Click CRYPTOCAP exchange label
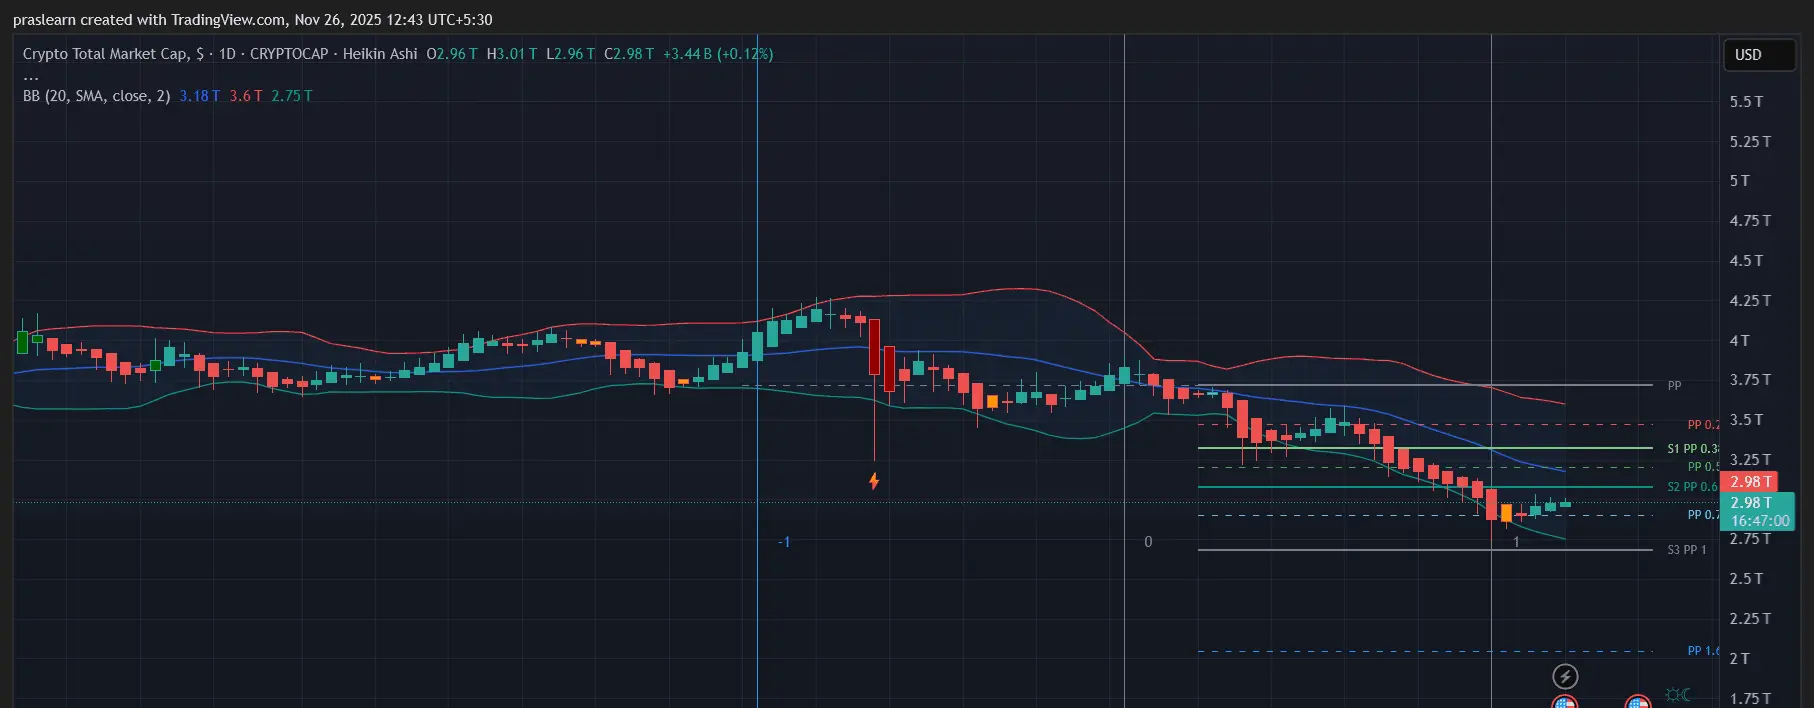1814x708 pixels. click(289, 54)
